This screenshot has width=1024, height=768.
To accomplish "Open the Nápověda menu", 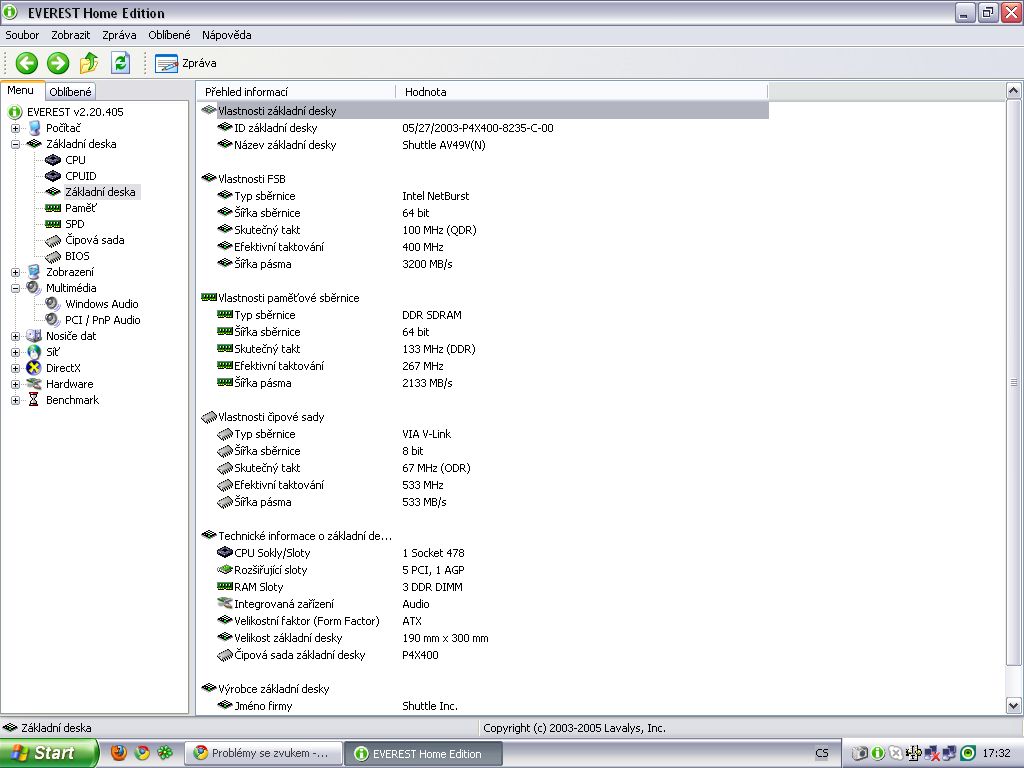I will [227, 35].
